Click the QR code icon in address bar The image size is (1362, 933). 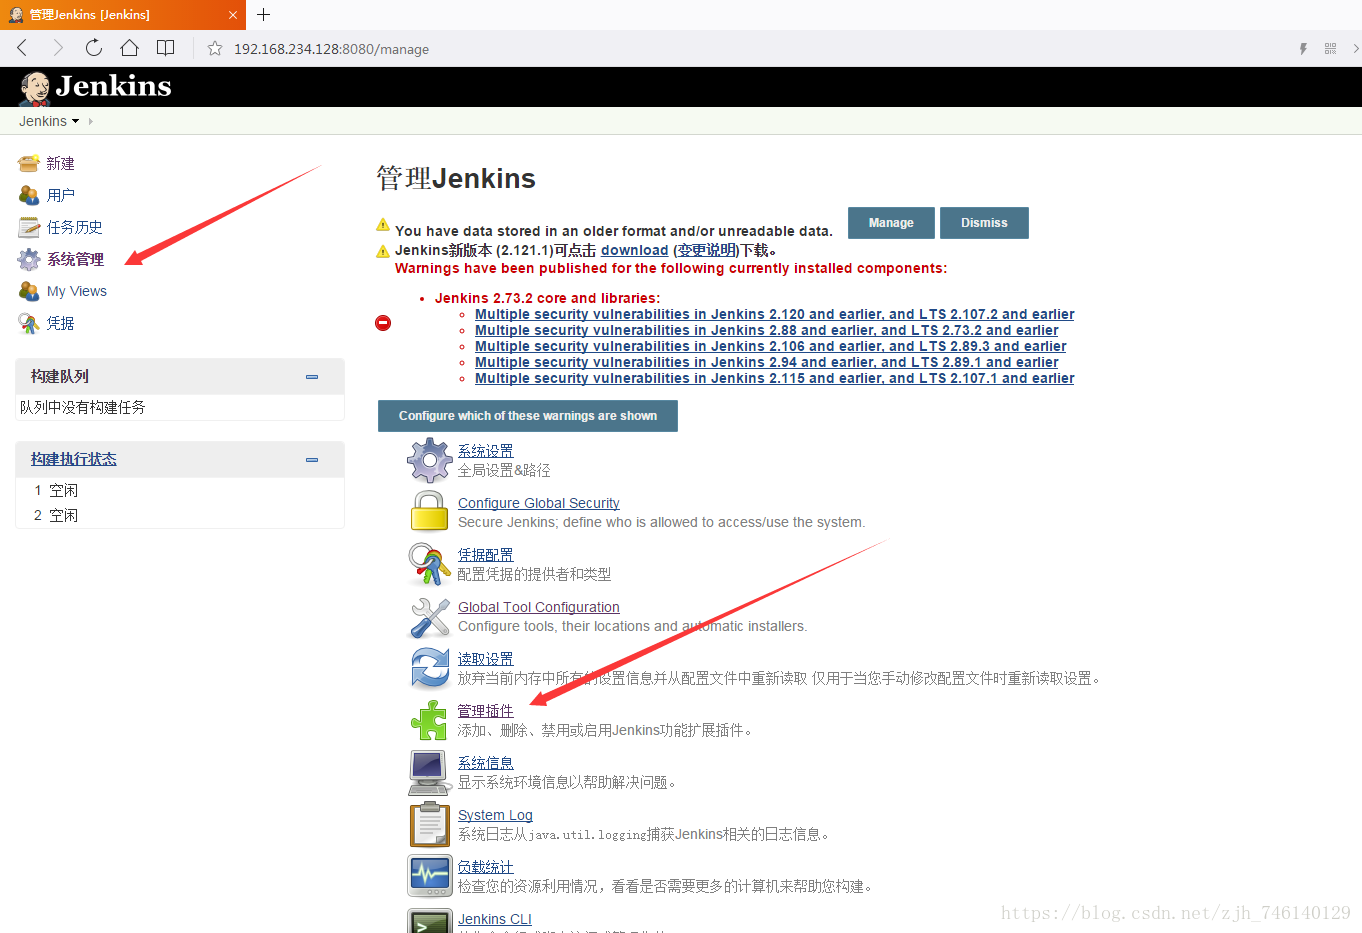(x=1330, y=48)
